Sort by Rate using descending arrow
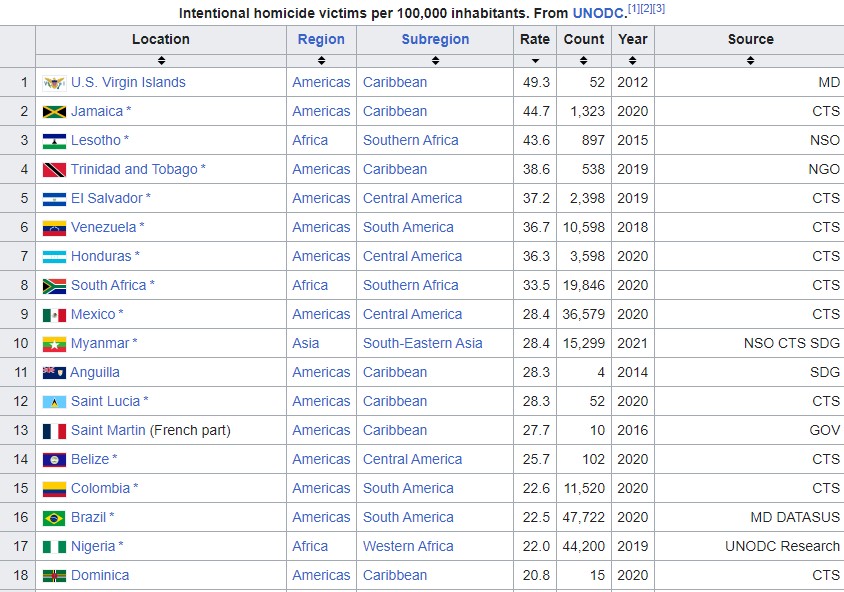 535,61
